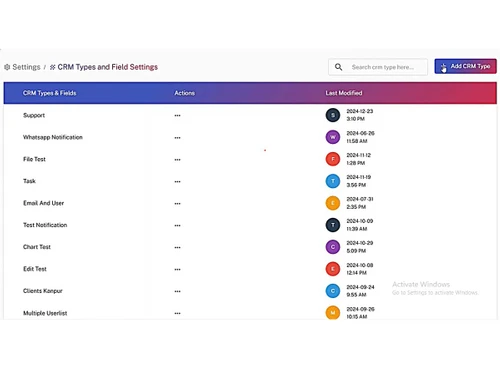Image resolution: width=500 pixels, height=375 pixels.
Task: Open actions menu for Email And User
Action: click(x=177, y=204)
